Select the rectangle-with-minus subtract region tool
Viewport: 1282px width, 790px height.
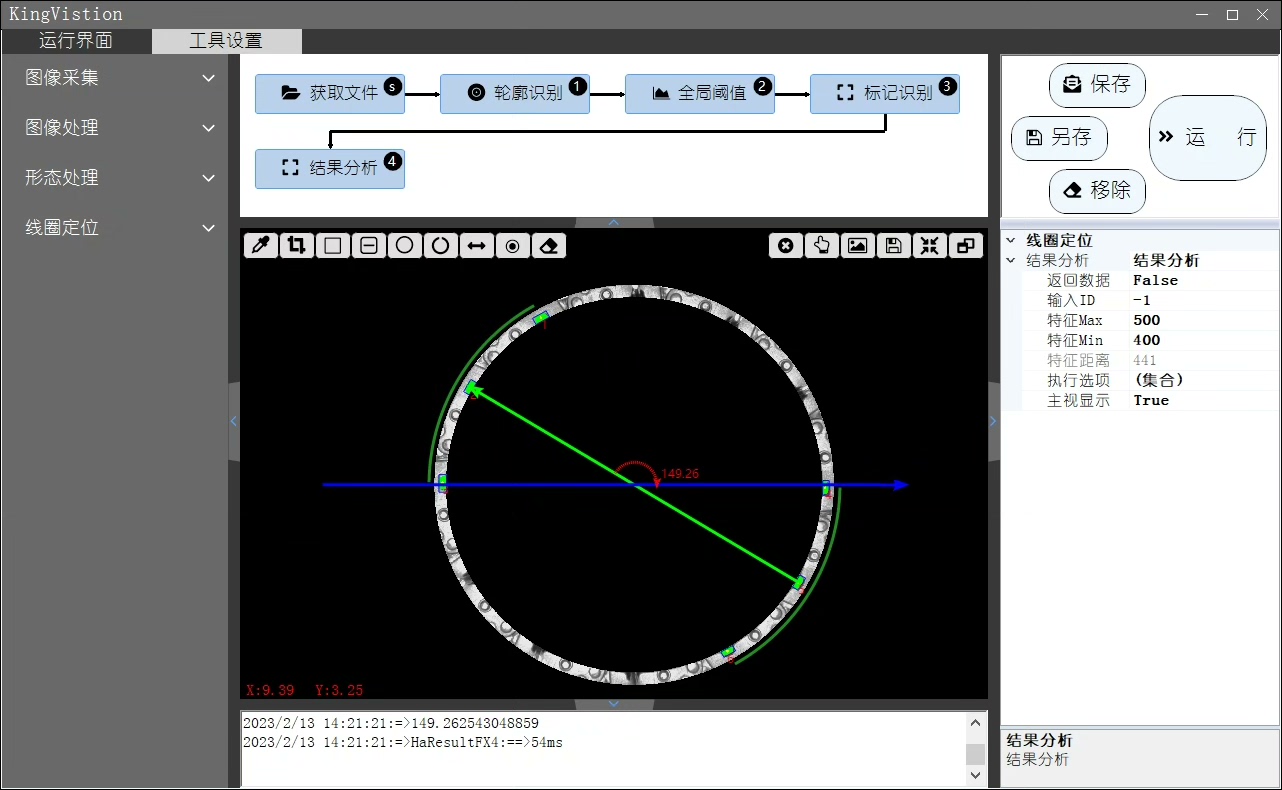[369, 245]
